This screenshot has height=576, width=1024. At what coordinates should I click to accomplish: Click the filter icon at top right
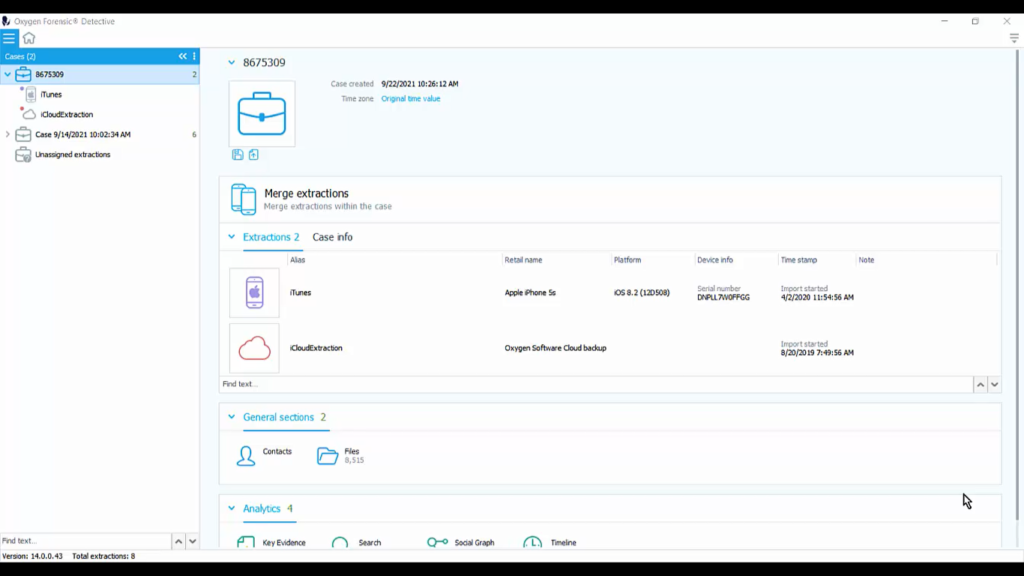1014,38
